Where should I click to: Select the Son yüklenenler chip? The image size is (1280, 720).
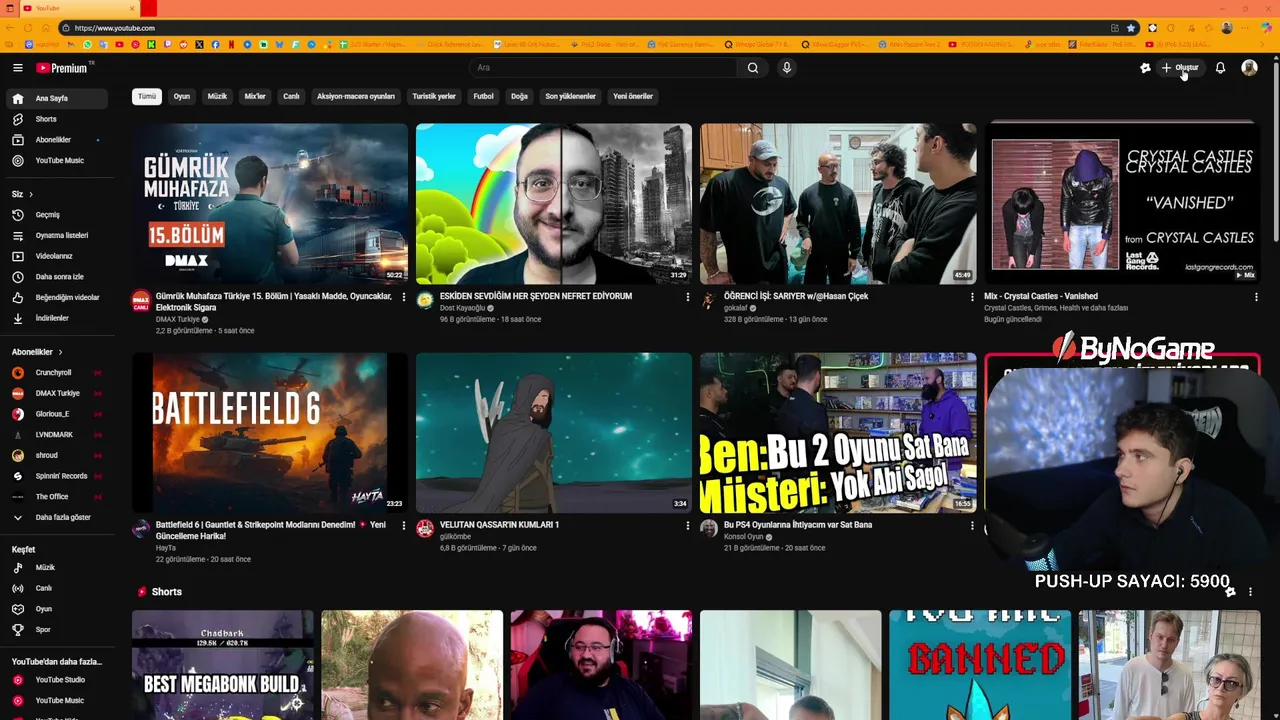pos(570,96)
